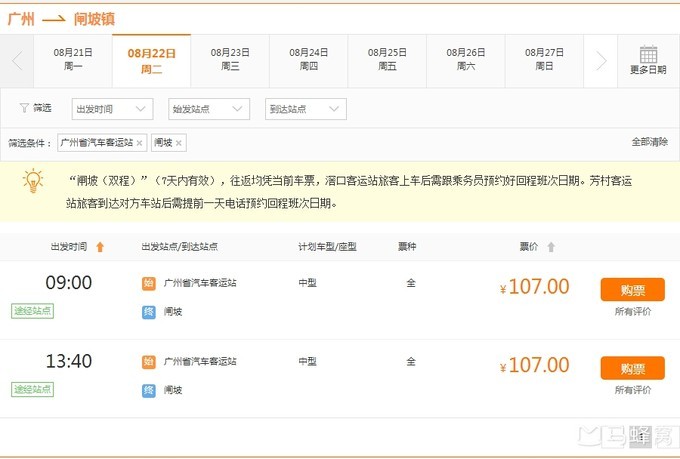Remove the 闸坡 filter tag
The width and height of the screenshot is (680, 459).
click(x=178, y=143)
